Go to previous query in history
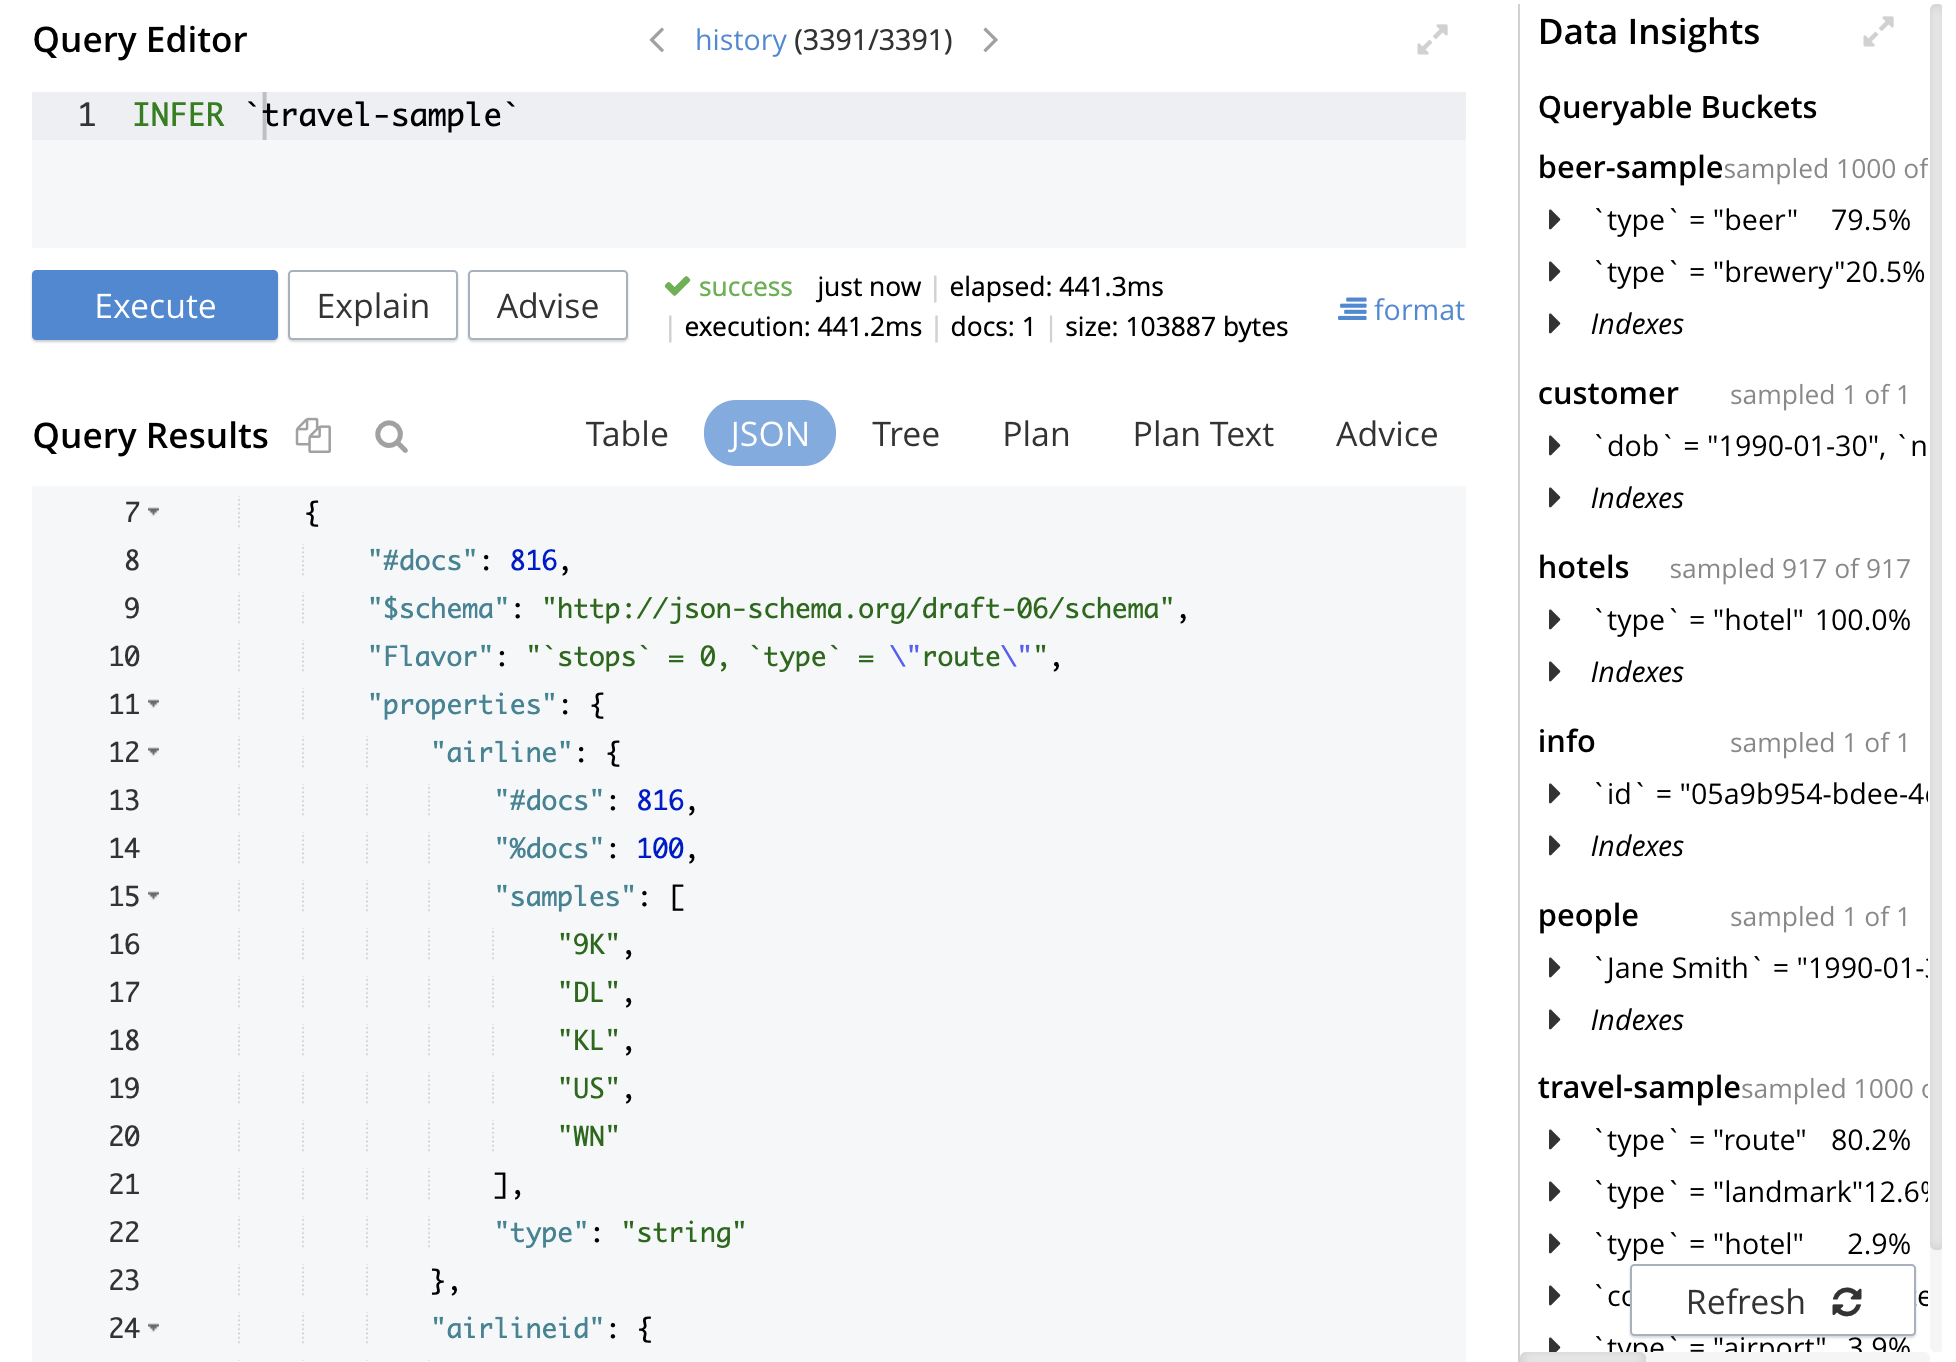Screen dimensions: 1956x1362 click(x=657, y=40)
